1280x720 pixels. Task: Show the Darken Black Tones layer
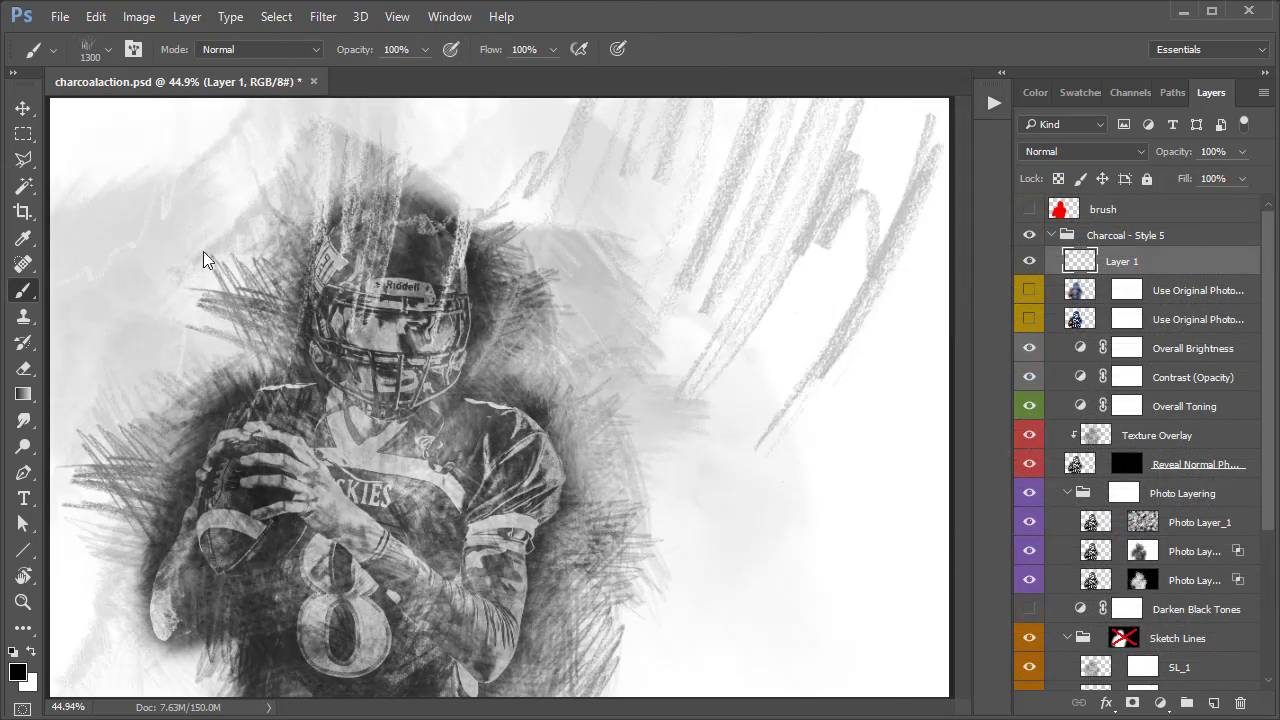[1029, 609]
